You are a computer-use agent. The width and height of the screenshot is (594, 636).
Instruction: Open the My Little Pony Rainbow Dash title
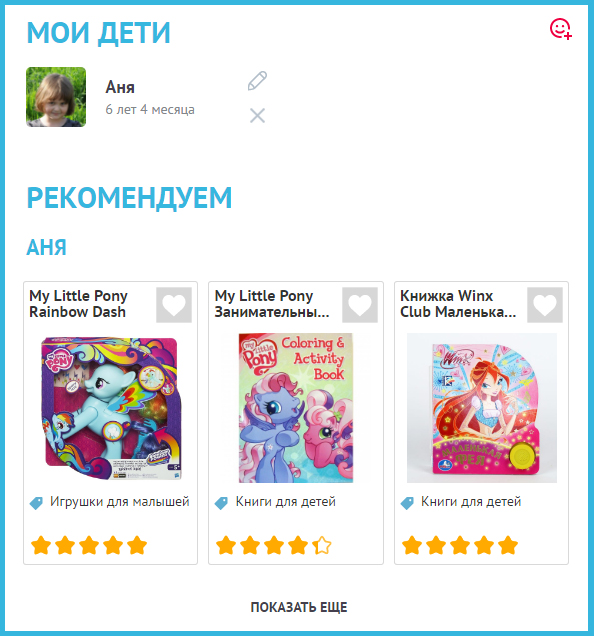click(x=78, y=304)
